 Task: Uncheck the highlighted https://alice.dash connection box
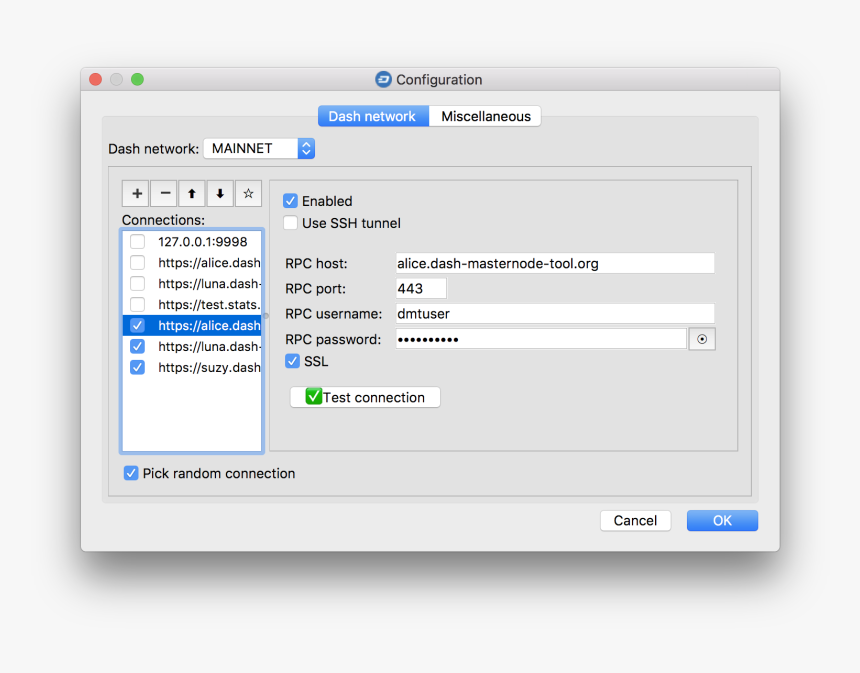(138, 325)
